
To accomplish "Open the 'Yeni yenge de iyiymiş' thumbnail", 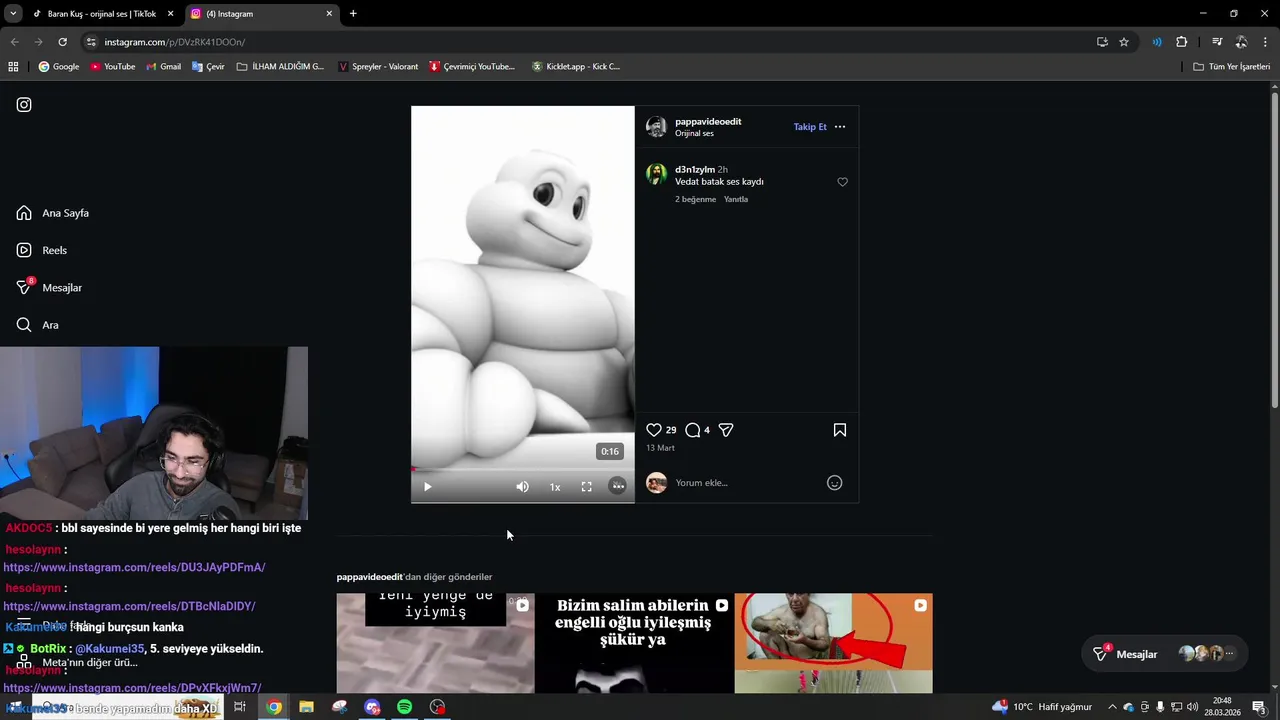I will coord(435,643).
